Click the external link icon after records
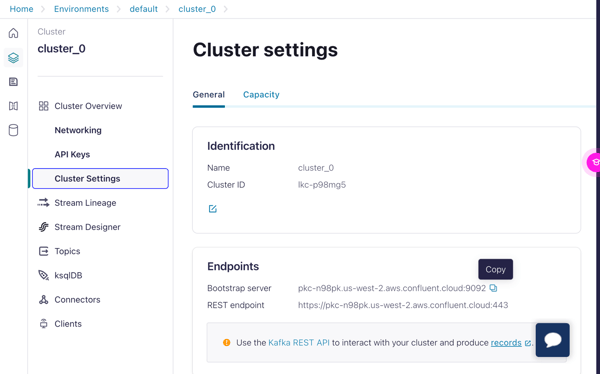The image size is (600, 374). pyautogui.click(x=528, y=343)
